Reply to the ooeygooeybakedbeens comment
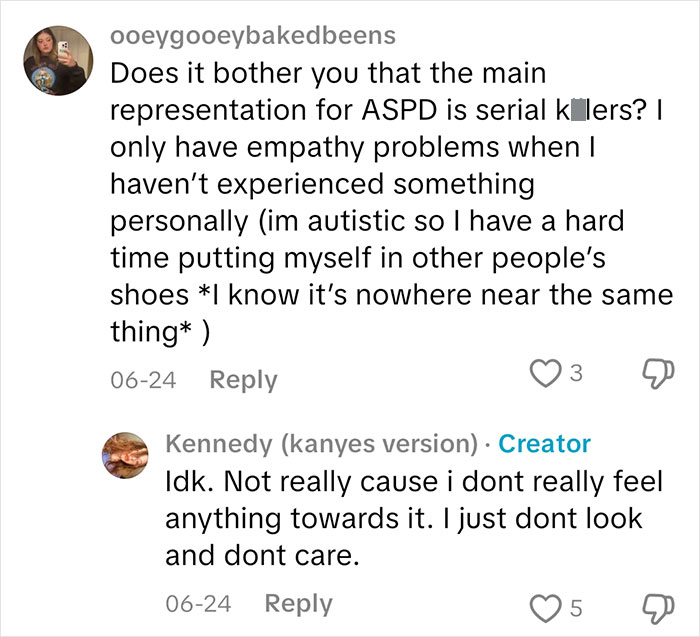 coord(243,380)
